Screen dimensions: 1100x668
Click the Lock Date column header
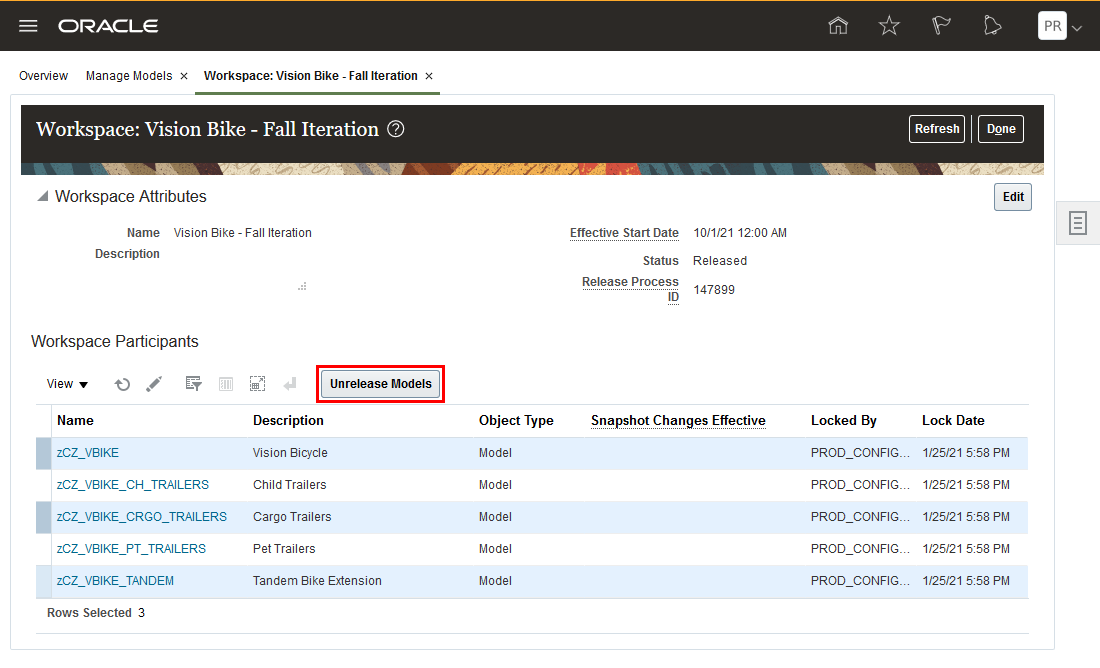953,420
